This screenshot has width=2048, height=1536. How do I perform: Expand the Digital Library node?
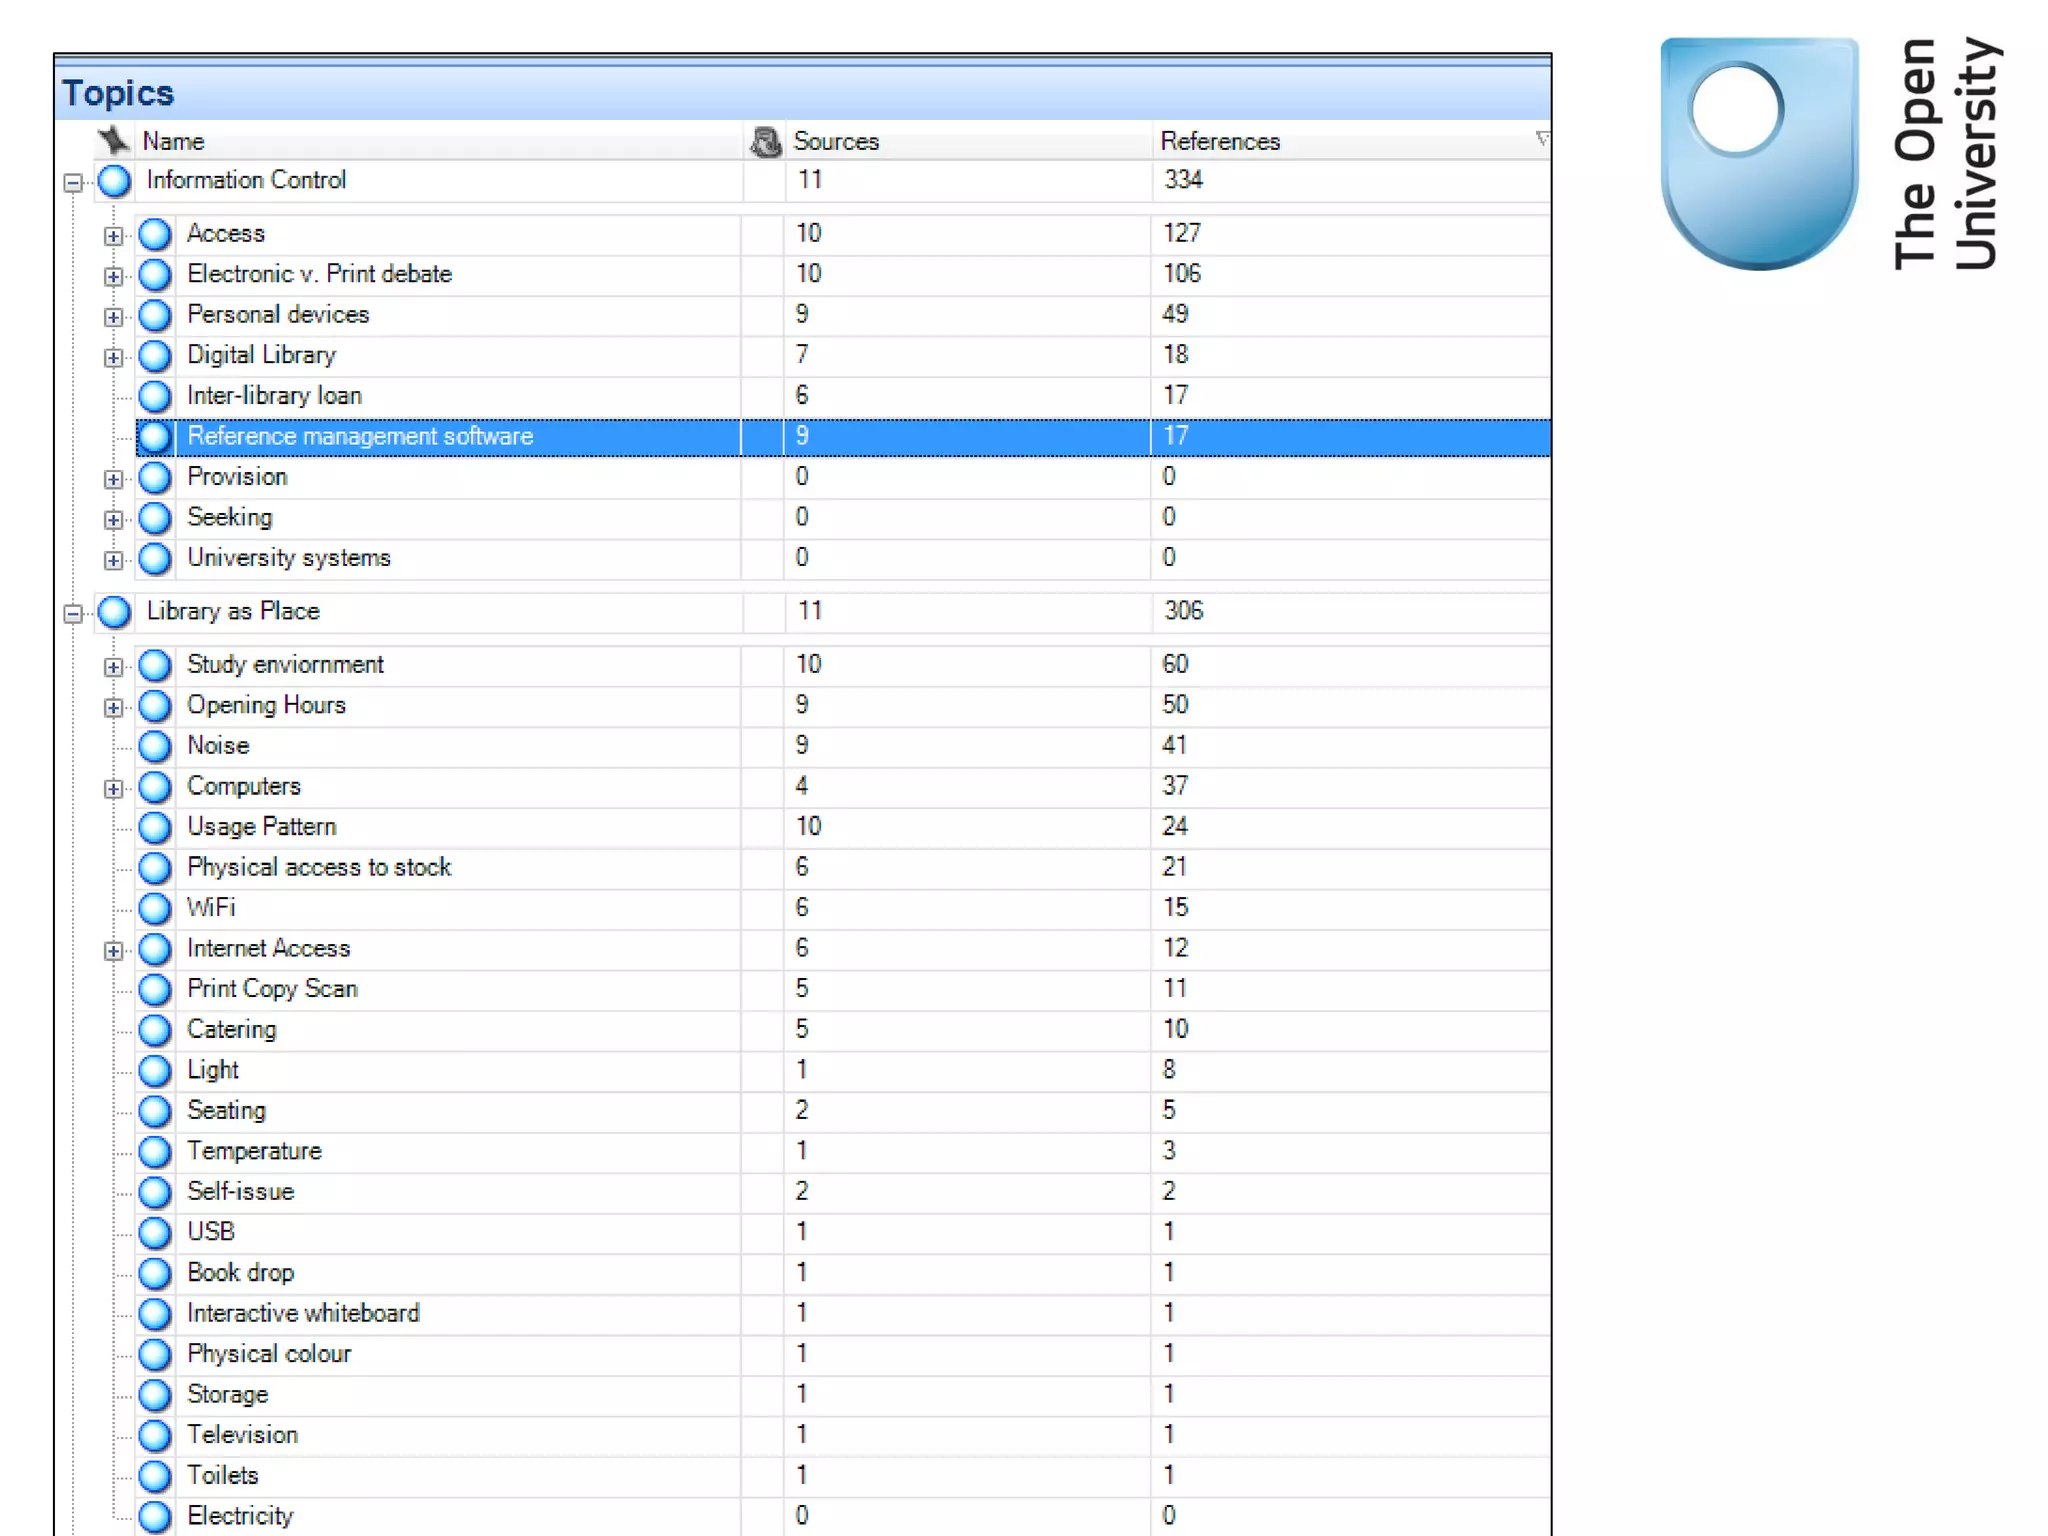[x=114, y=357]
